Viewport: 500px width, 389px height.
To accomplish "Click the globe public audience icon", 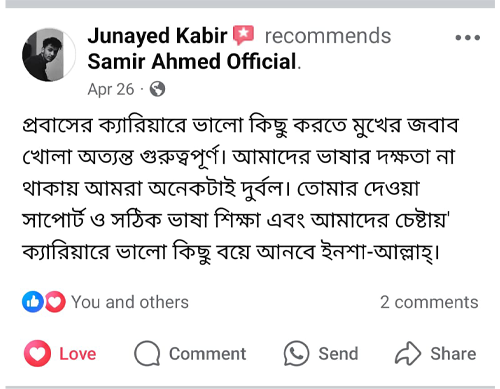I will (x=157, y=89).
